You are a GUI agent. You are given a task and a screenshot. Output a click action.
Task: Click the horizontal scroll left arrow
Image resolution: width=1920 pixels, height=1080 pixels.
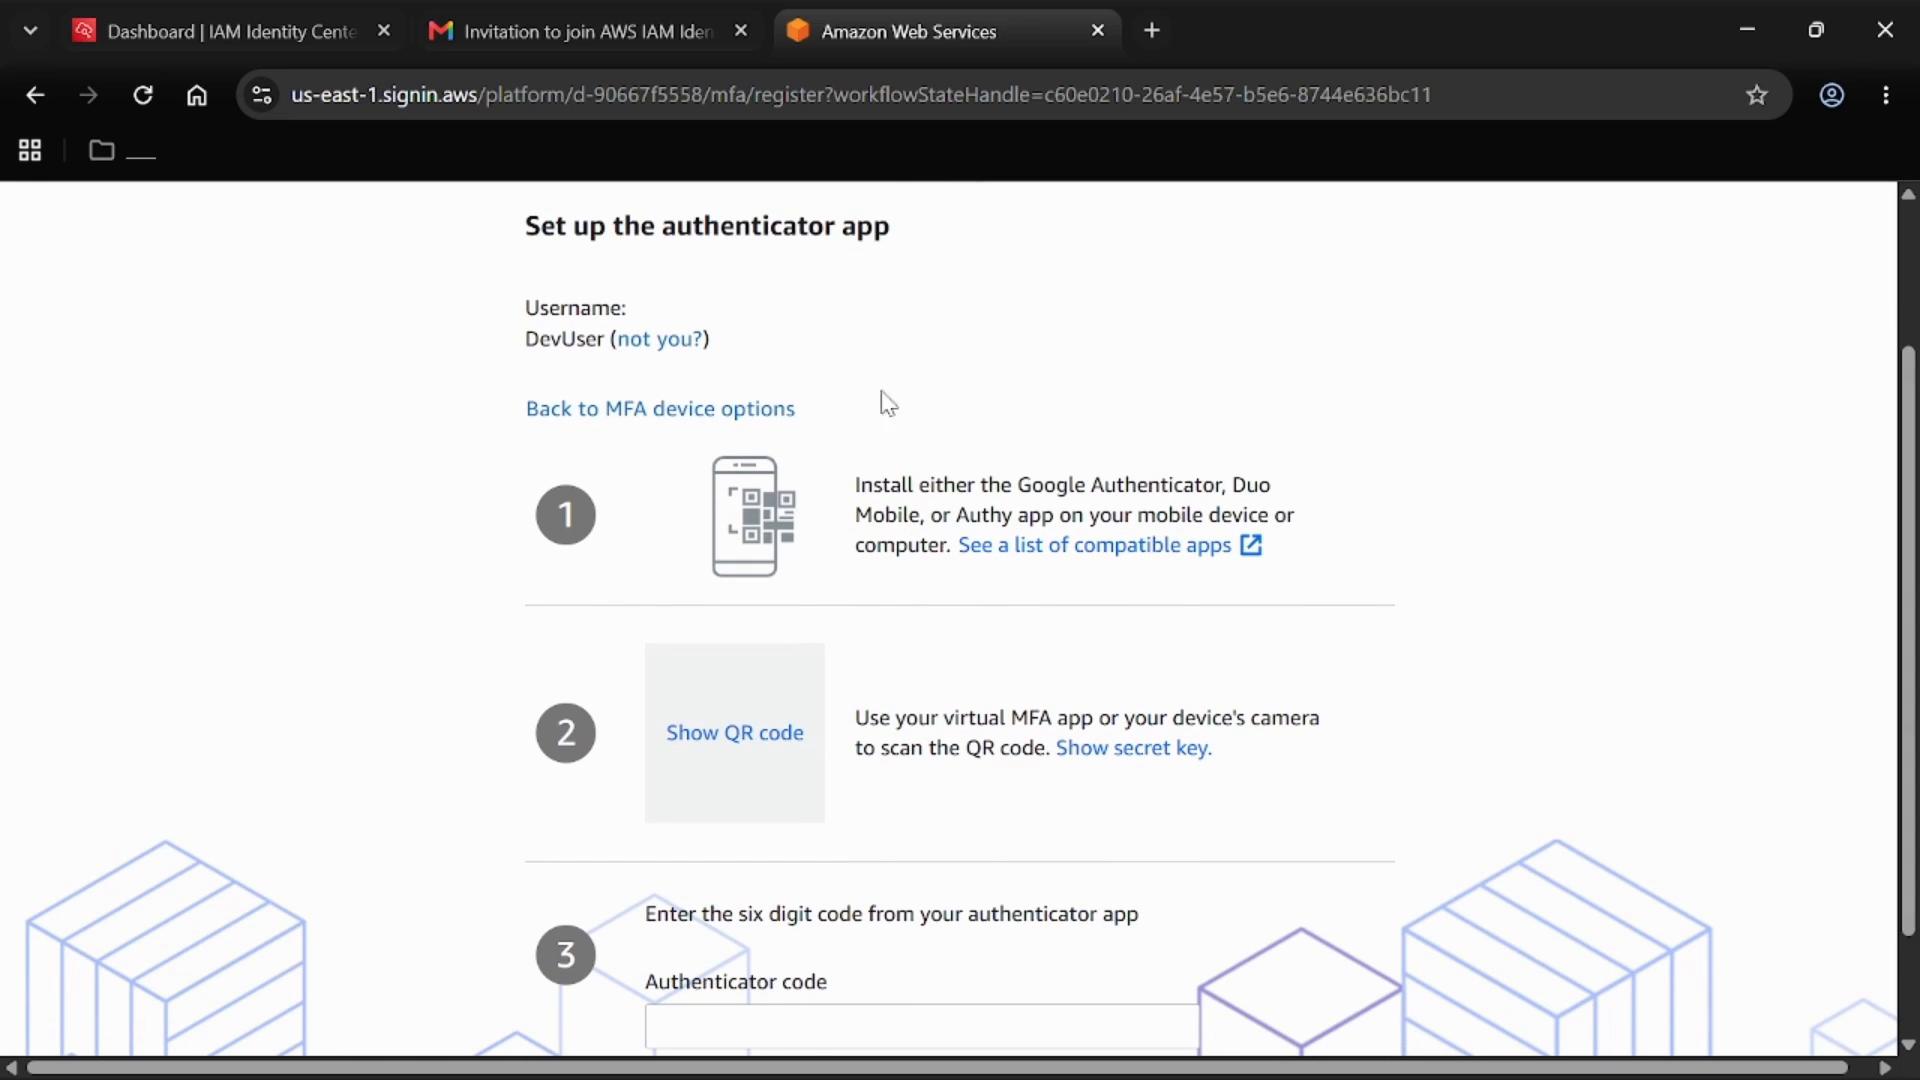pyautogui.click(x=11, y=1068)
